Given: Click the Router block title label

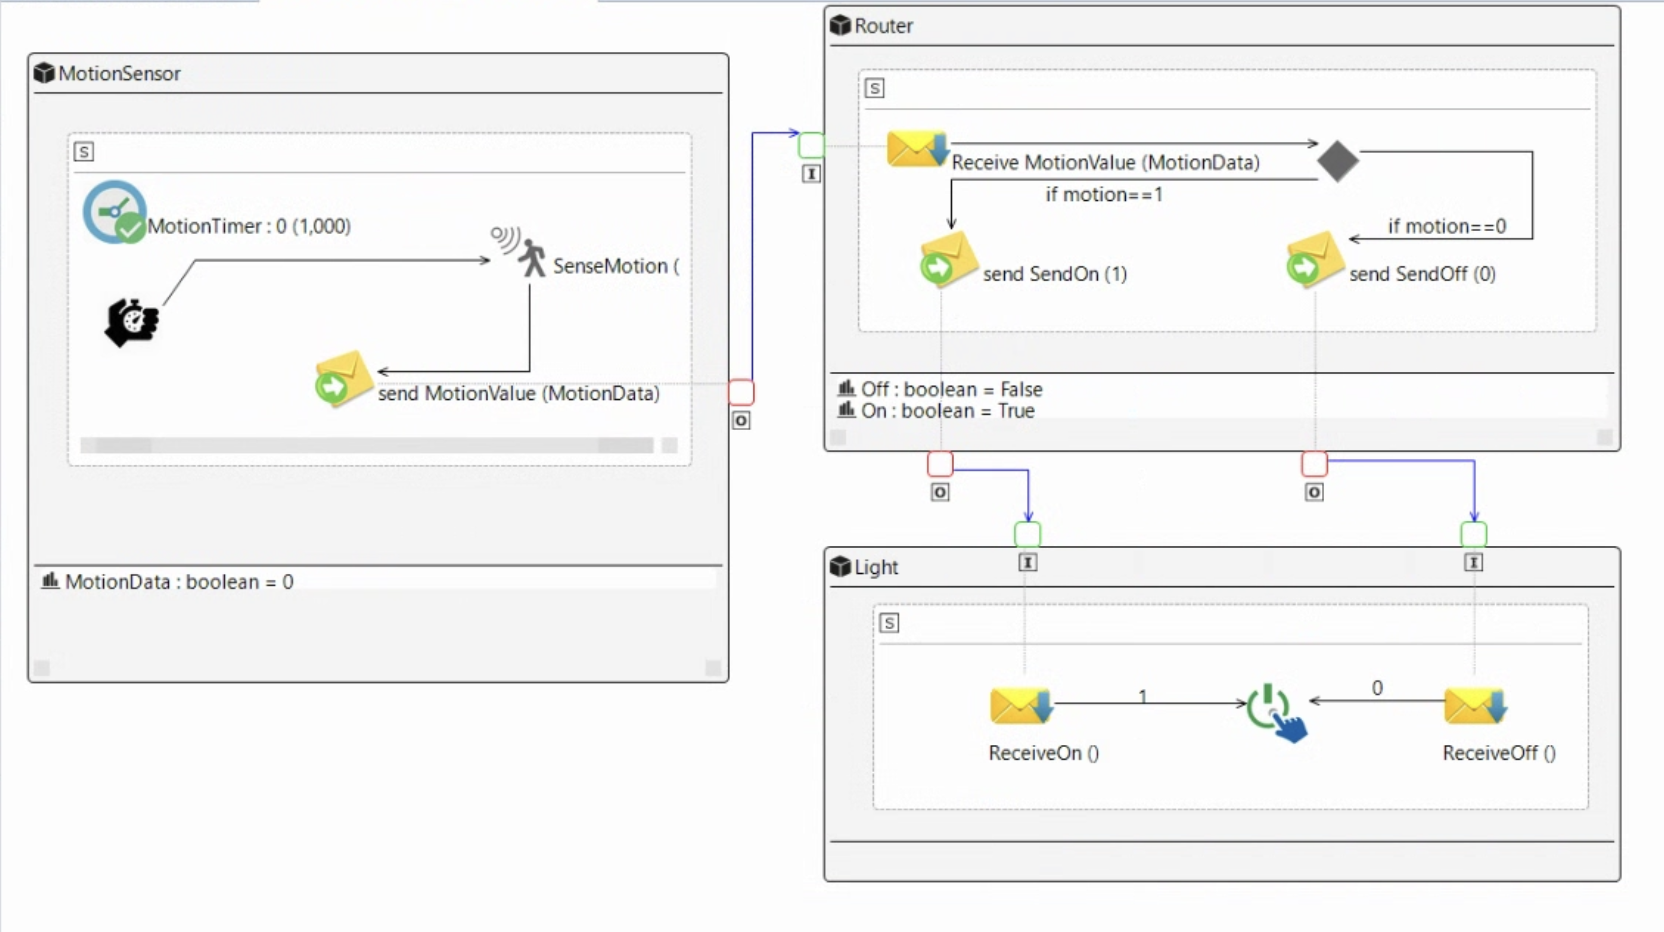Looking at the screenshot, I should point(883,26).
